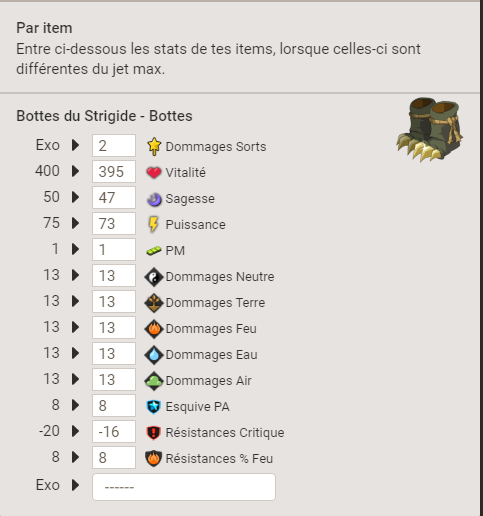
Task: Open the bottom Exo dashed dropdown field
Action: click(x=184, y=487)
